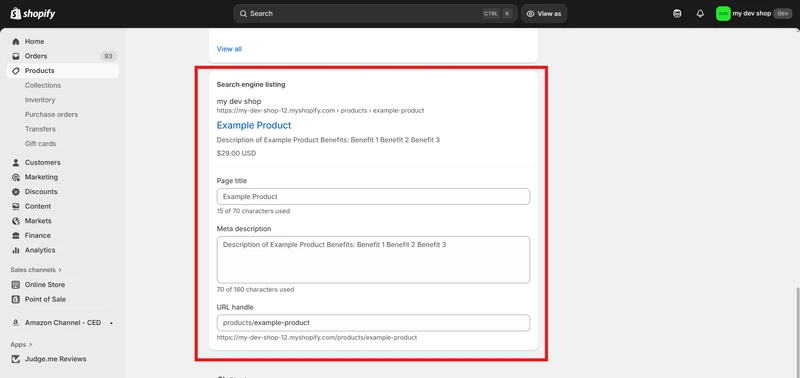Image resolution: width=800 pixels, height=378 pixels.
Task: Click the Search engine listing heading
Action: (251, 85)
